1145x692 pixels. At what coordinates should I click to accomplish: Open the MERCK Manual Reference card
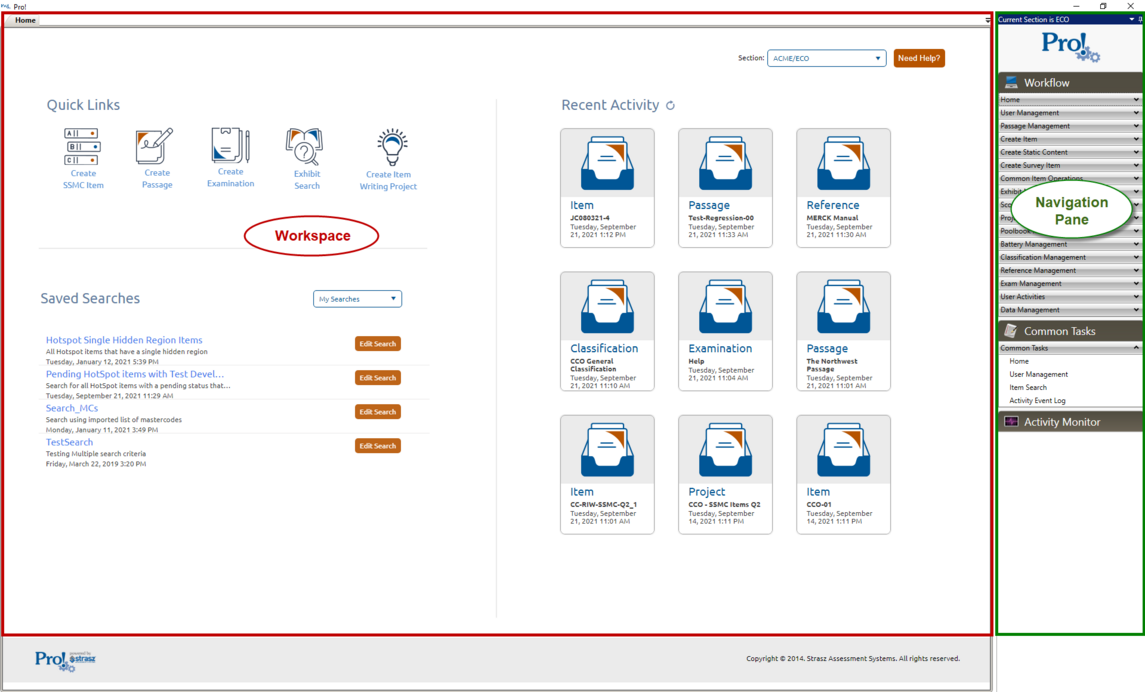point(843,187)
